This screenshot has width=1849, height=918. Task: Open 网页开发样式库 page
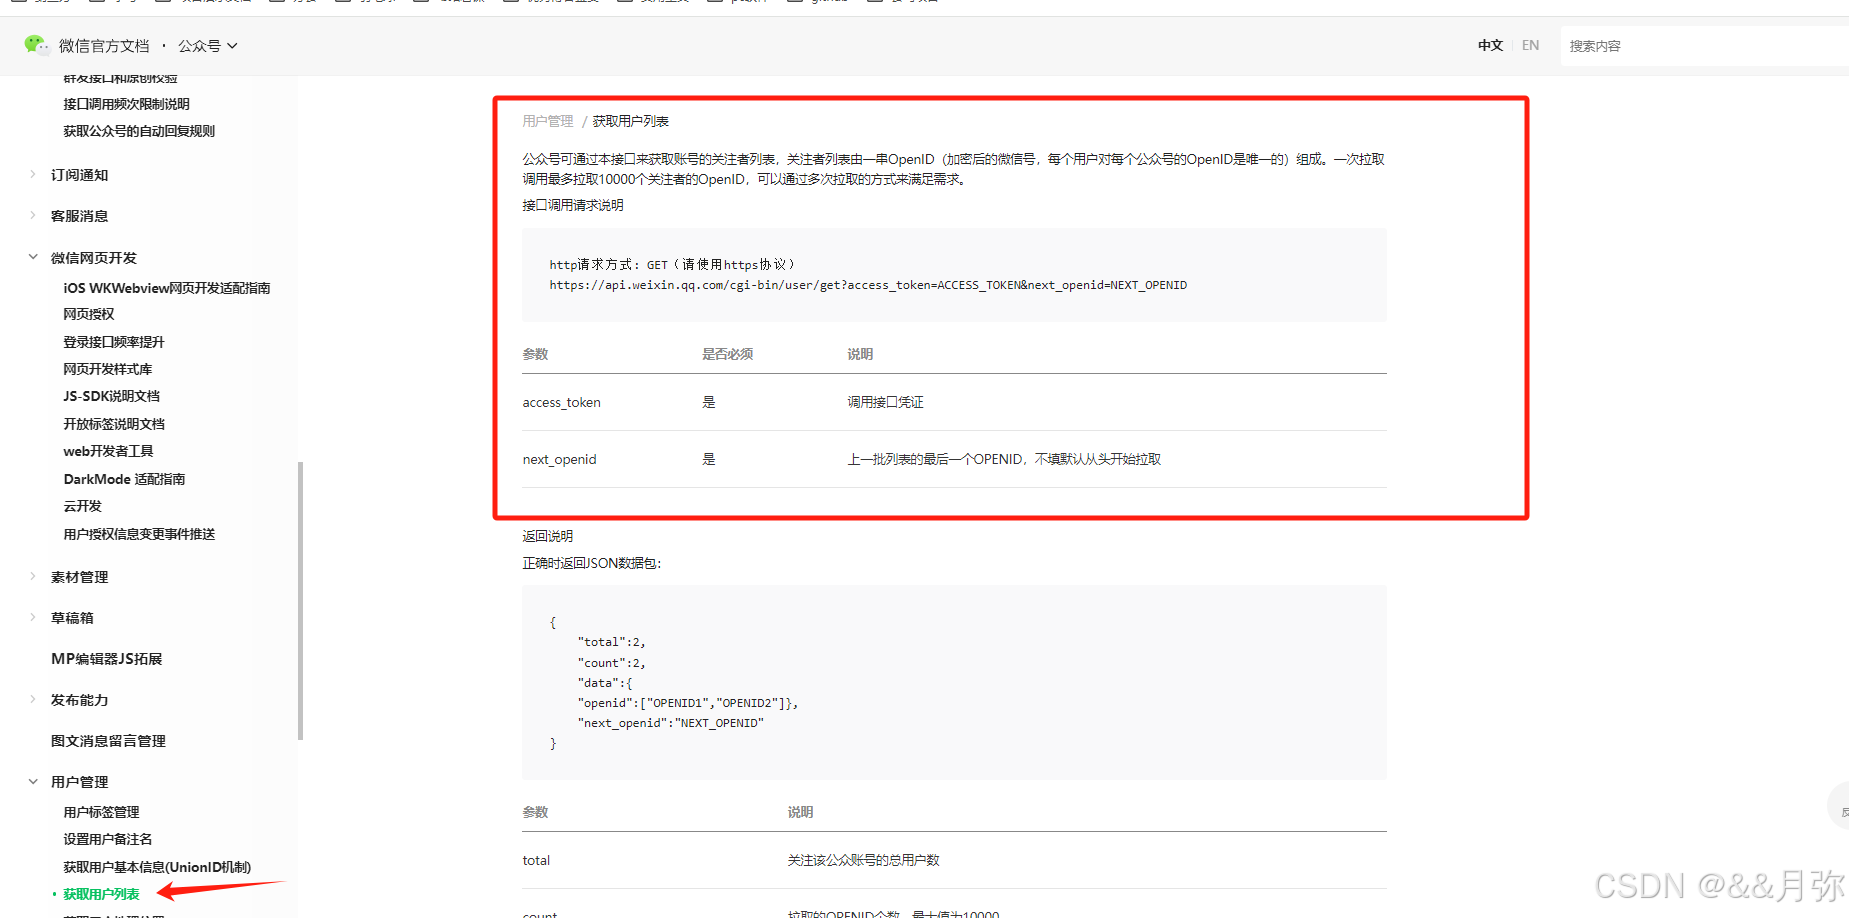click(x=108, y=369)
